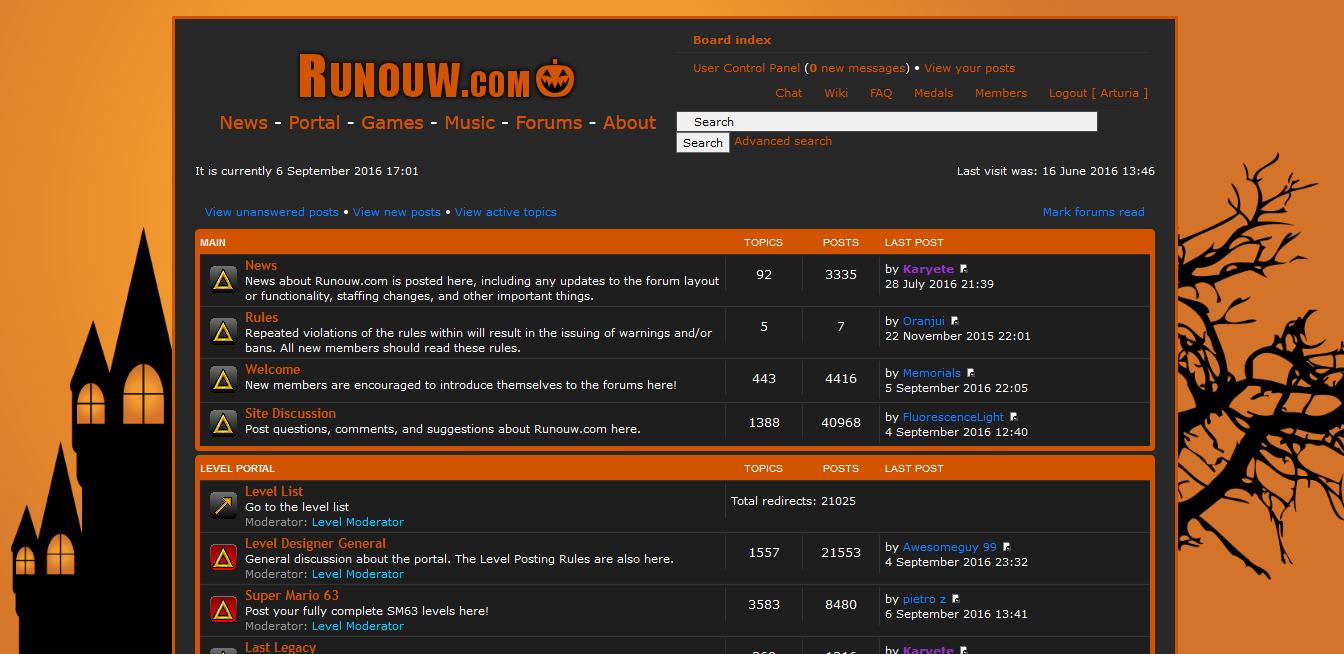Click inside the Search text field
The height and width of the screenshot is (654, 1344).
[886, 122]
